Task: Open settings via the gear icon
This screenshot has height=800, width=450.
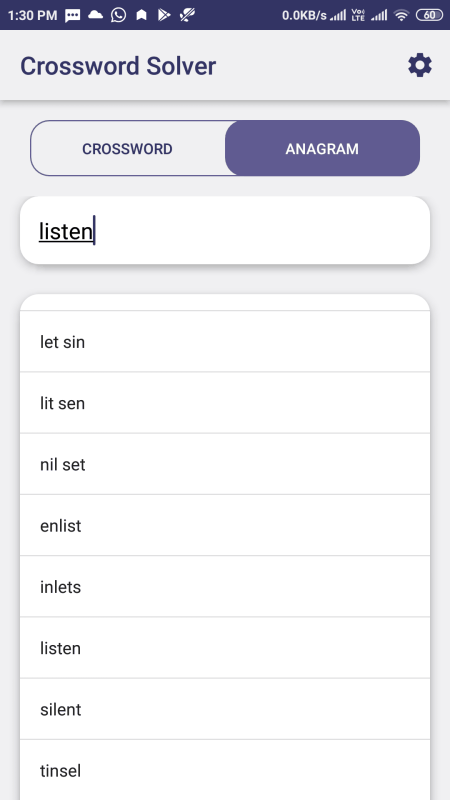Action: pos(419,66)
